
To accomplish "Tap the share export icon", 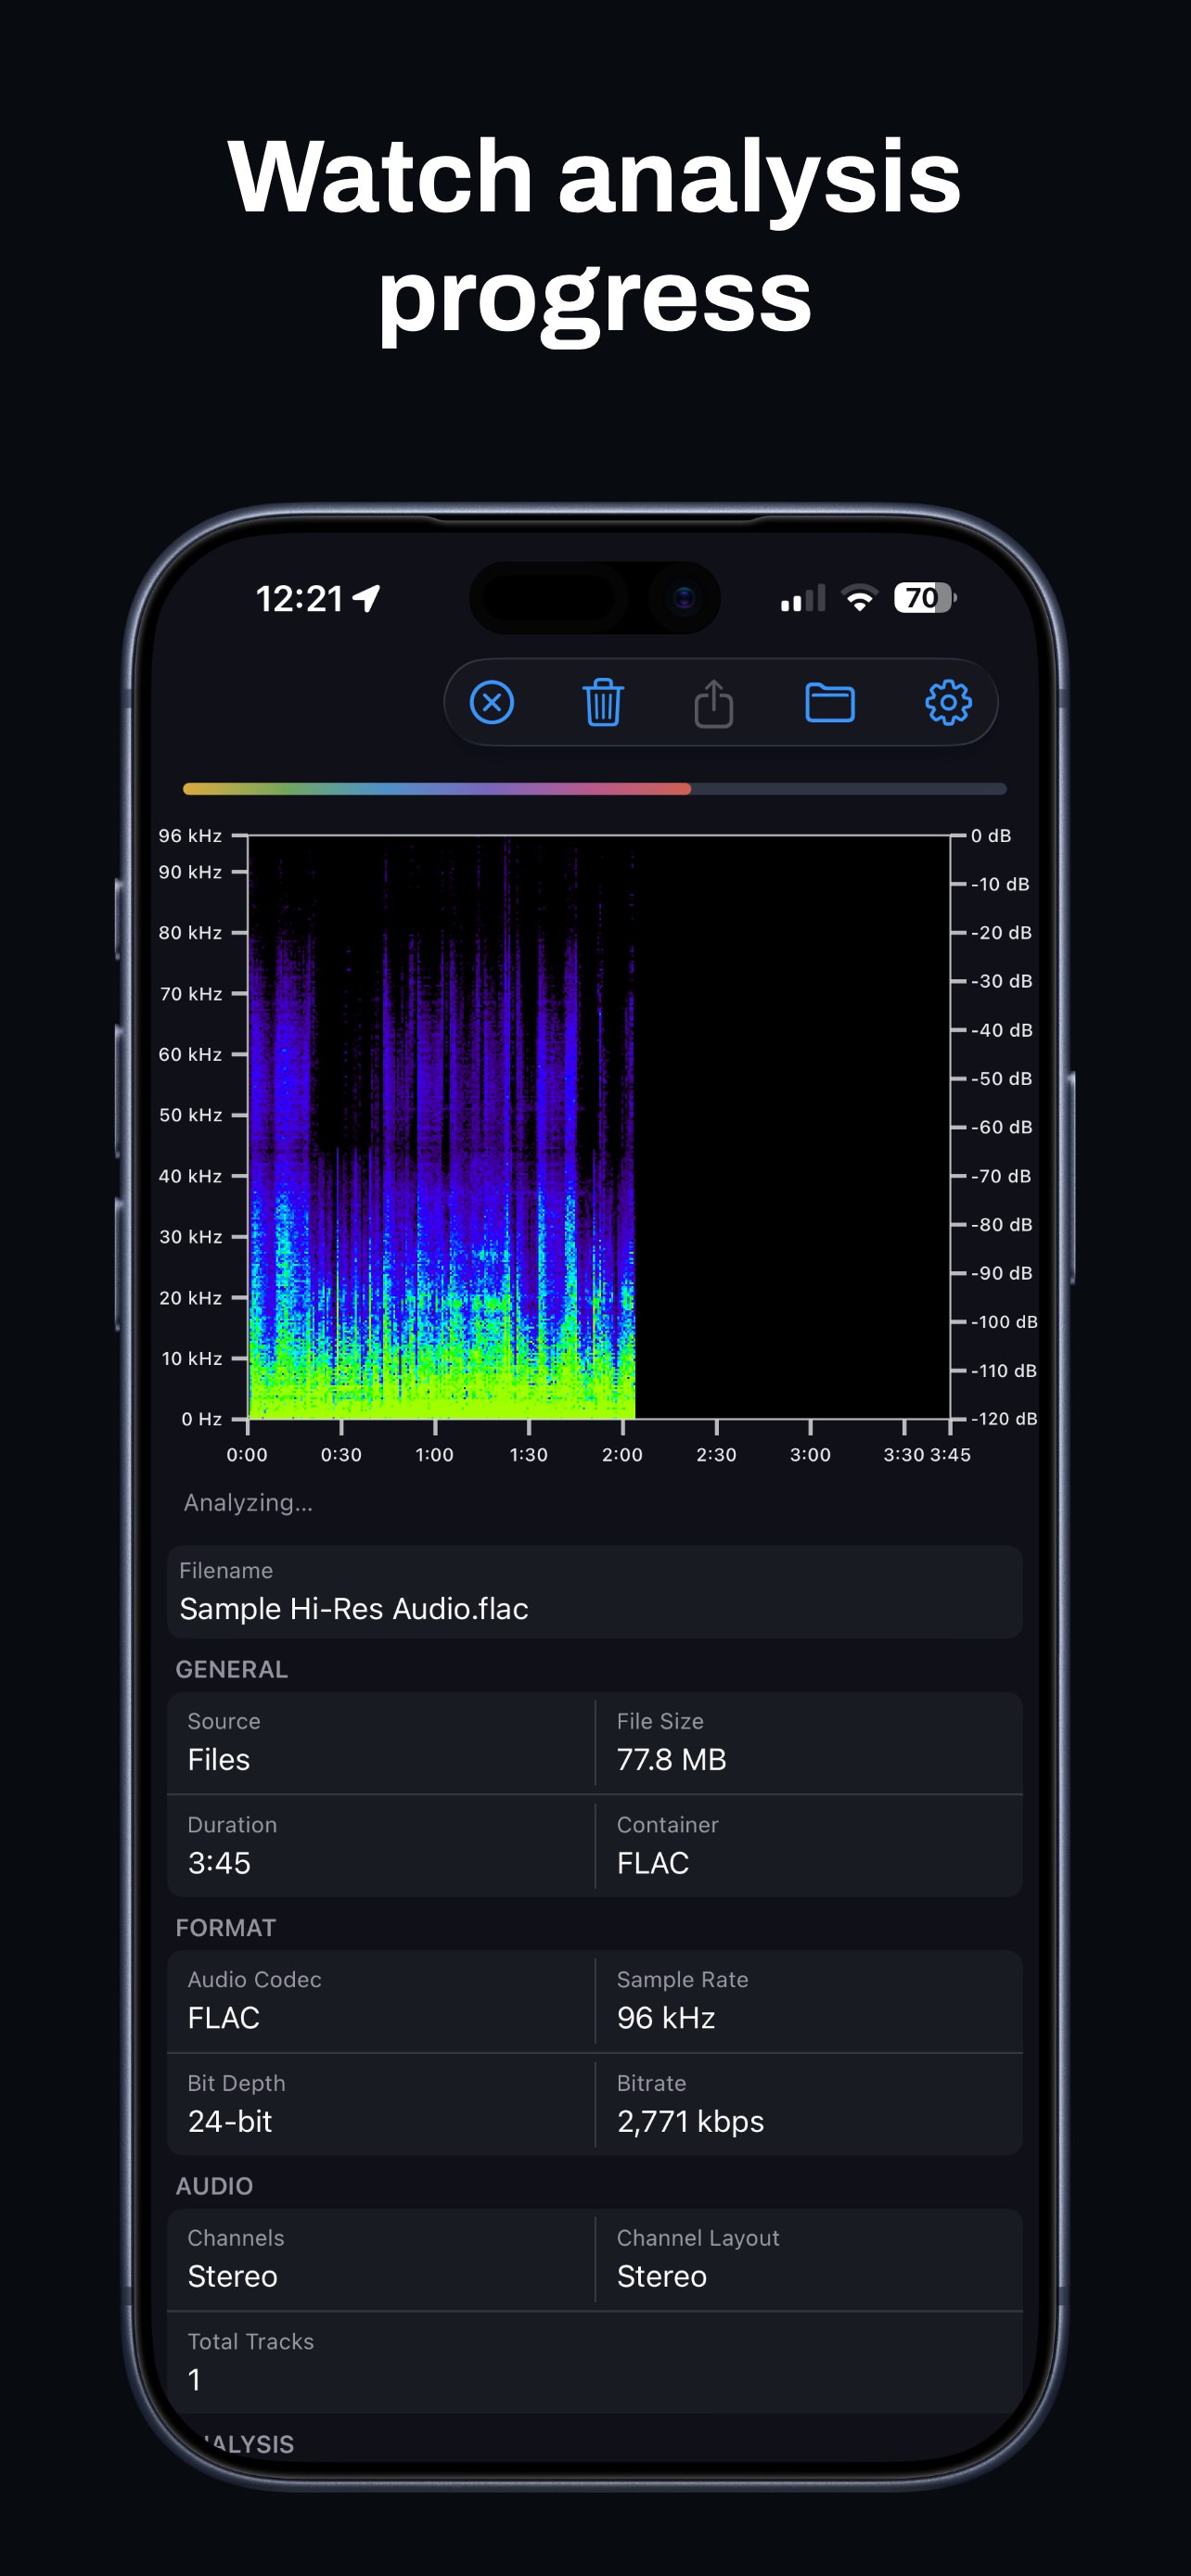I will 714,702.
